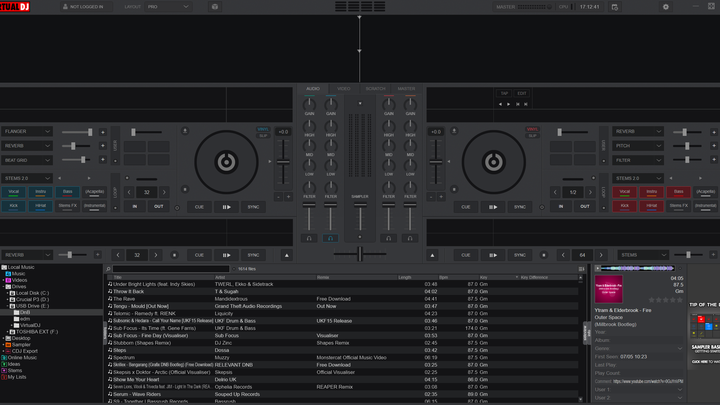Click the EDIT button on the right deck
Image resolution: width=720 pixels, height=405 pixels.
click(522, 93)
